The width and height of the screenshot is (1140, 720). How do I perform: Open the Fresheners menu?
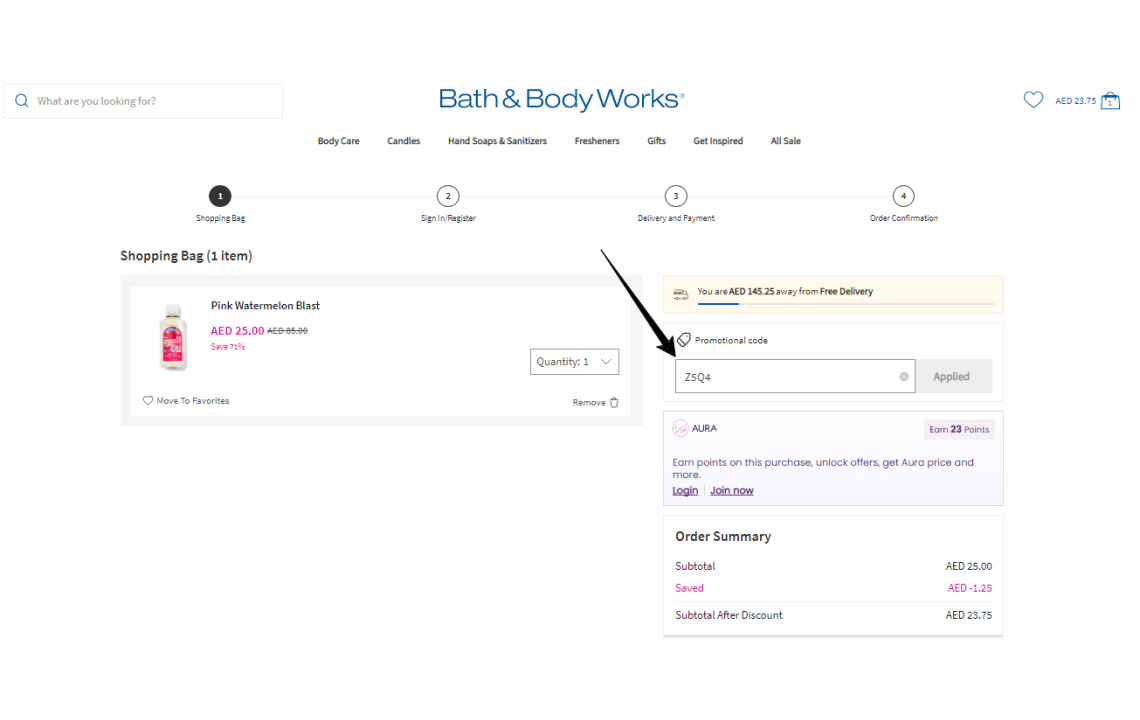[x=597, y=141]
